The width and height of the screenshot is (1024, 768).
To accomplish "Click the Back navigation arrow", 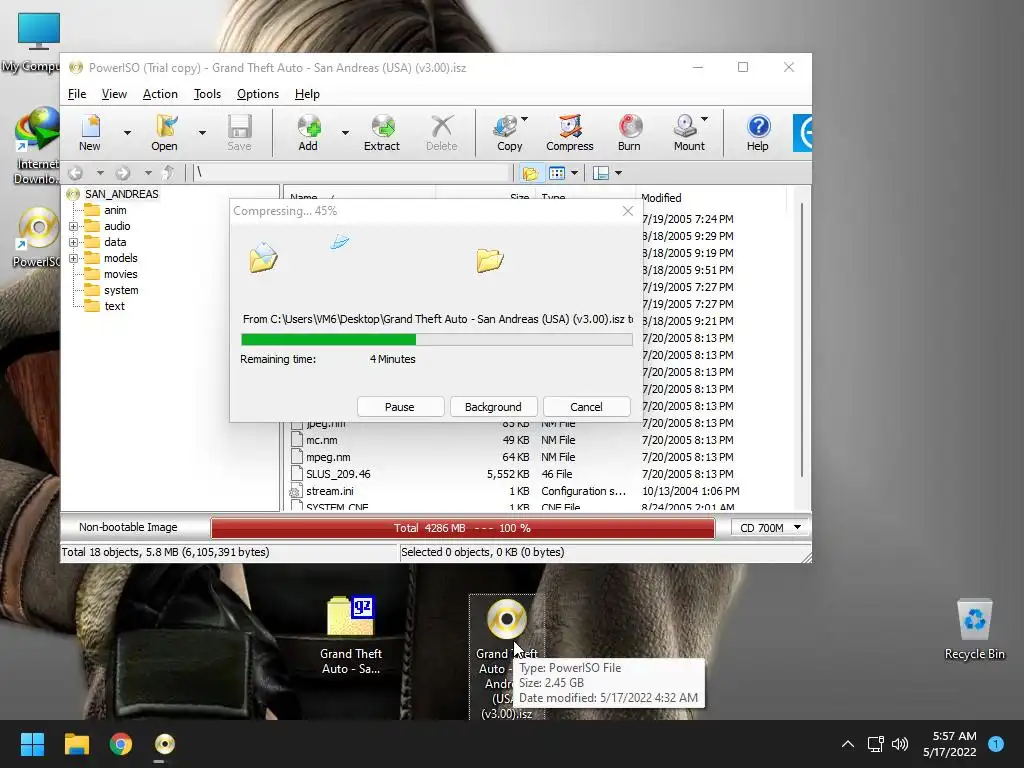I will 76,173.
